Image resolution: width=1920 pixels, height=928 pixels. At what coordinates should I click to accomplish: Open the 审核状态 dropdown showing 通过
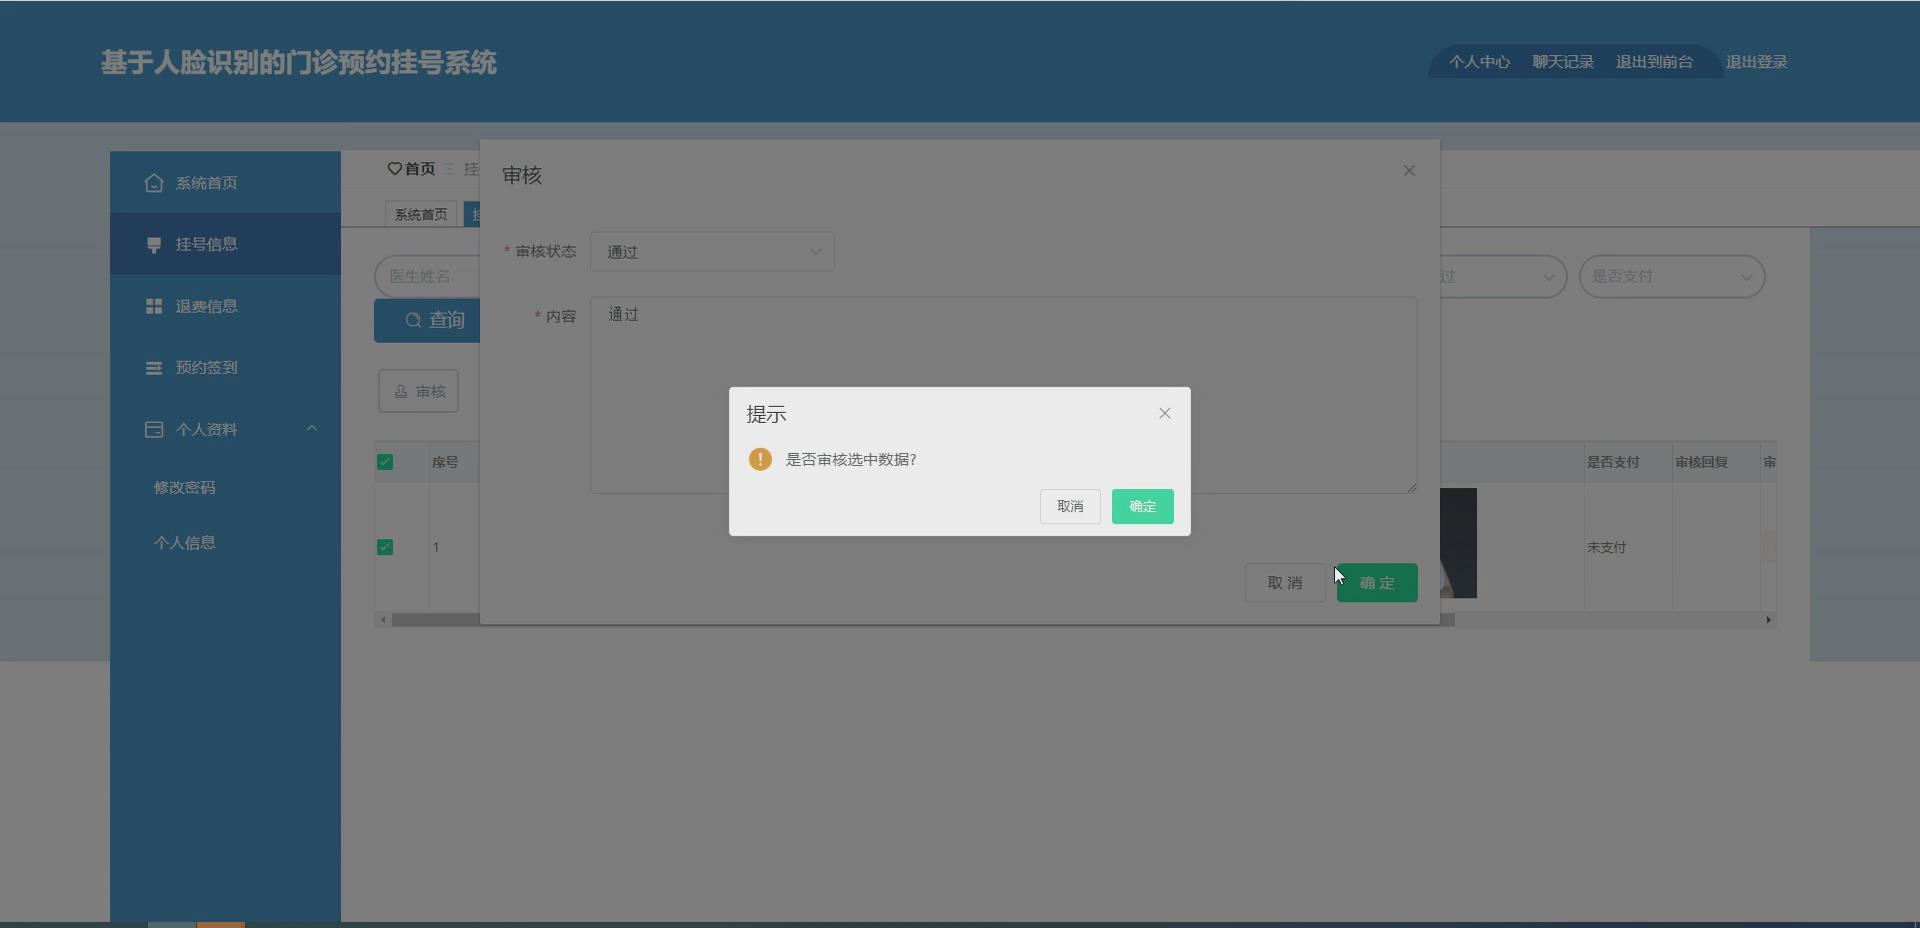coord(712,251)
